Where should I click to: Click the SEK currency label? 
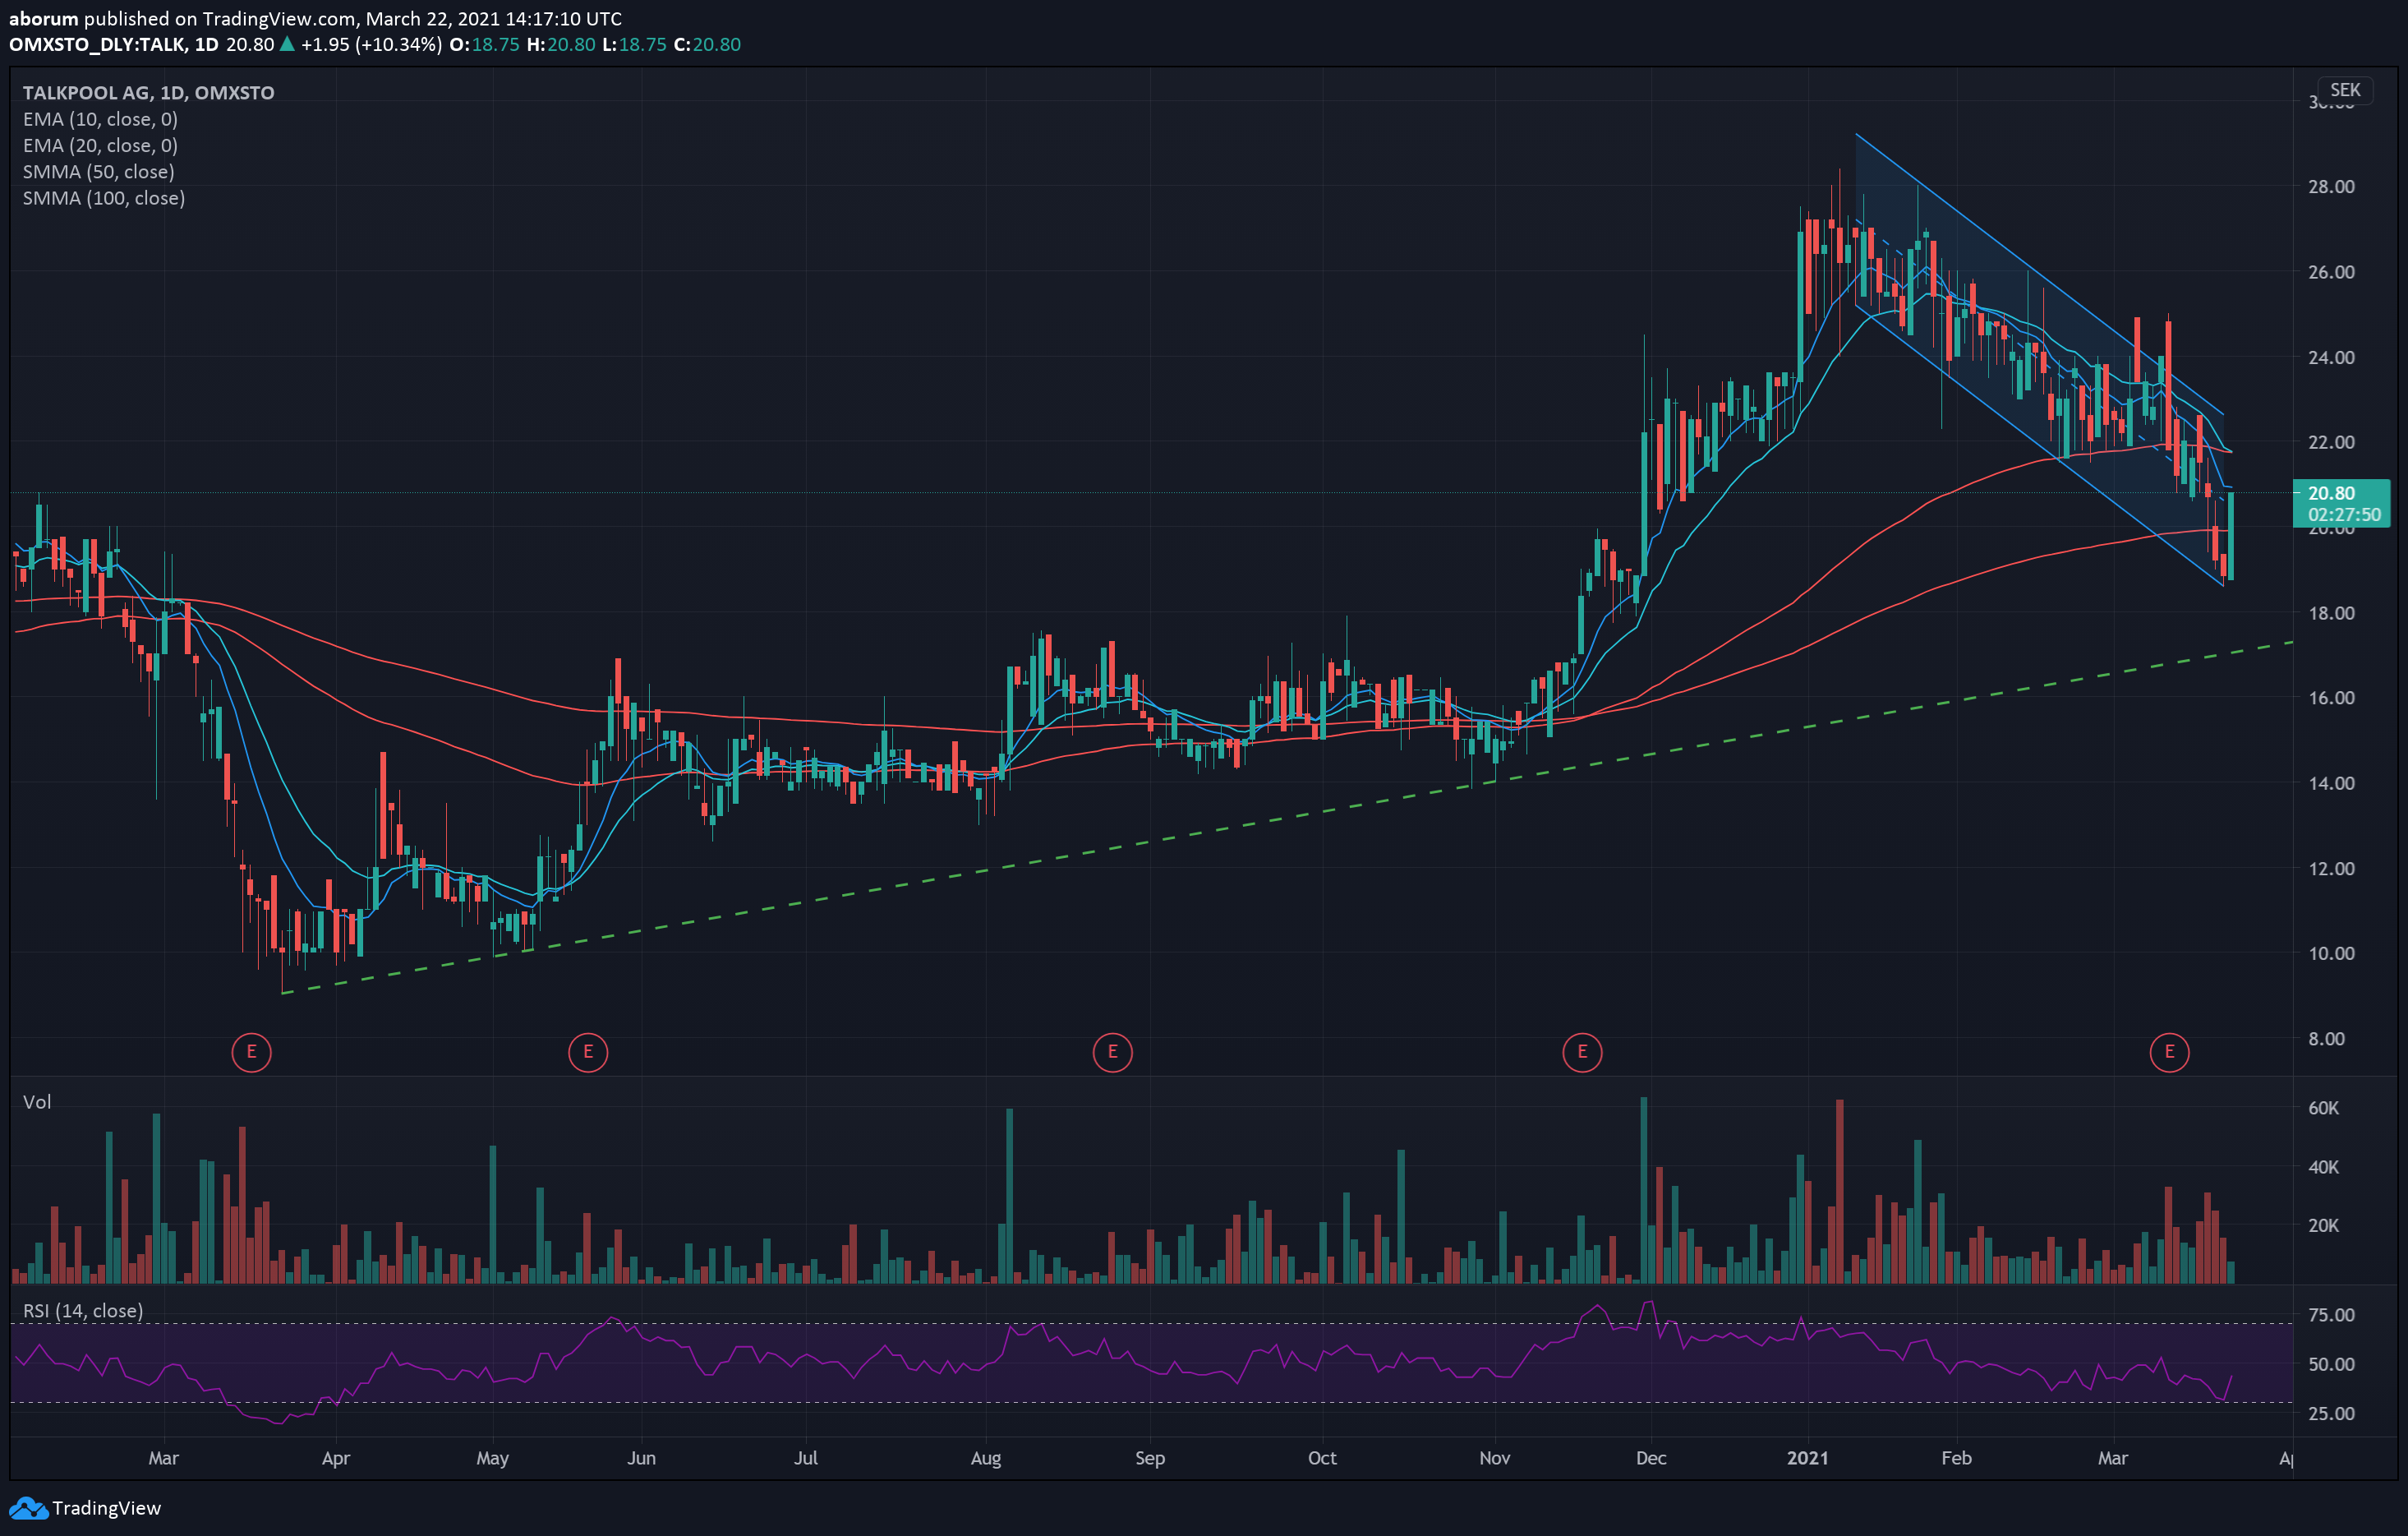pyautogui.click(x=2345, y=90)
